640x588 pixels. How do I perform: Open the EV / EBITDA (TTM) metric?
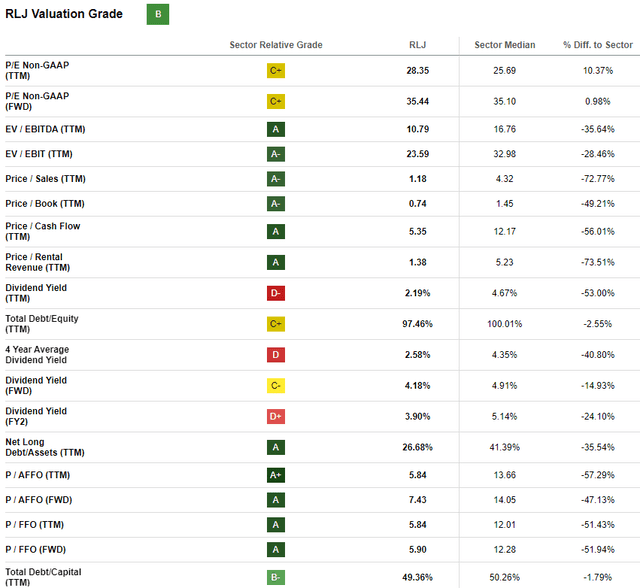point(45,129)
